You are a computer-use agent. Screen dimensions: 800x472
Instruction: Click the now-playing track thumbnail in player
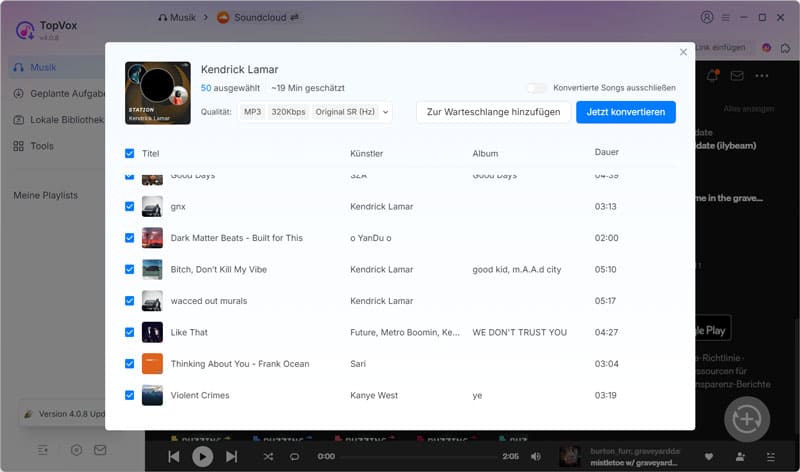click(570, 456)
